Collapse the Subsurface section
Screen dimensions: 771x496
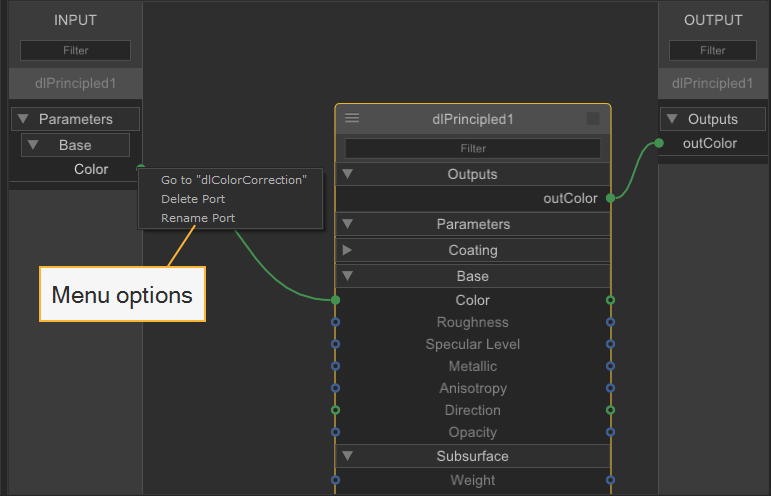click(x=348, y=456)
